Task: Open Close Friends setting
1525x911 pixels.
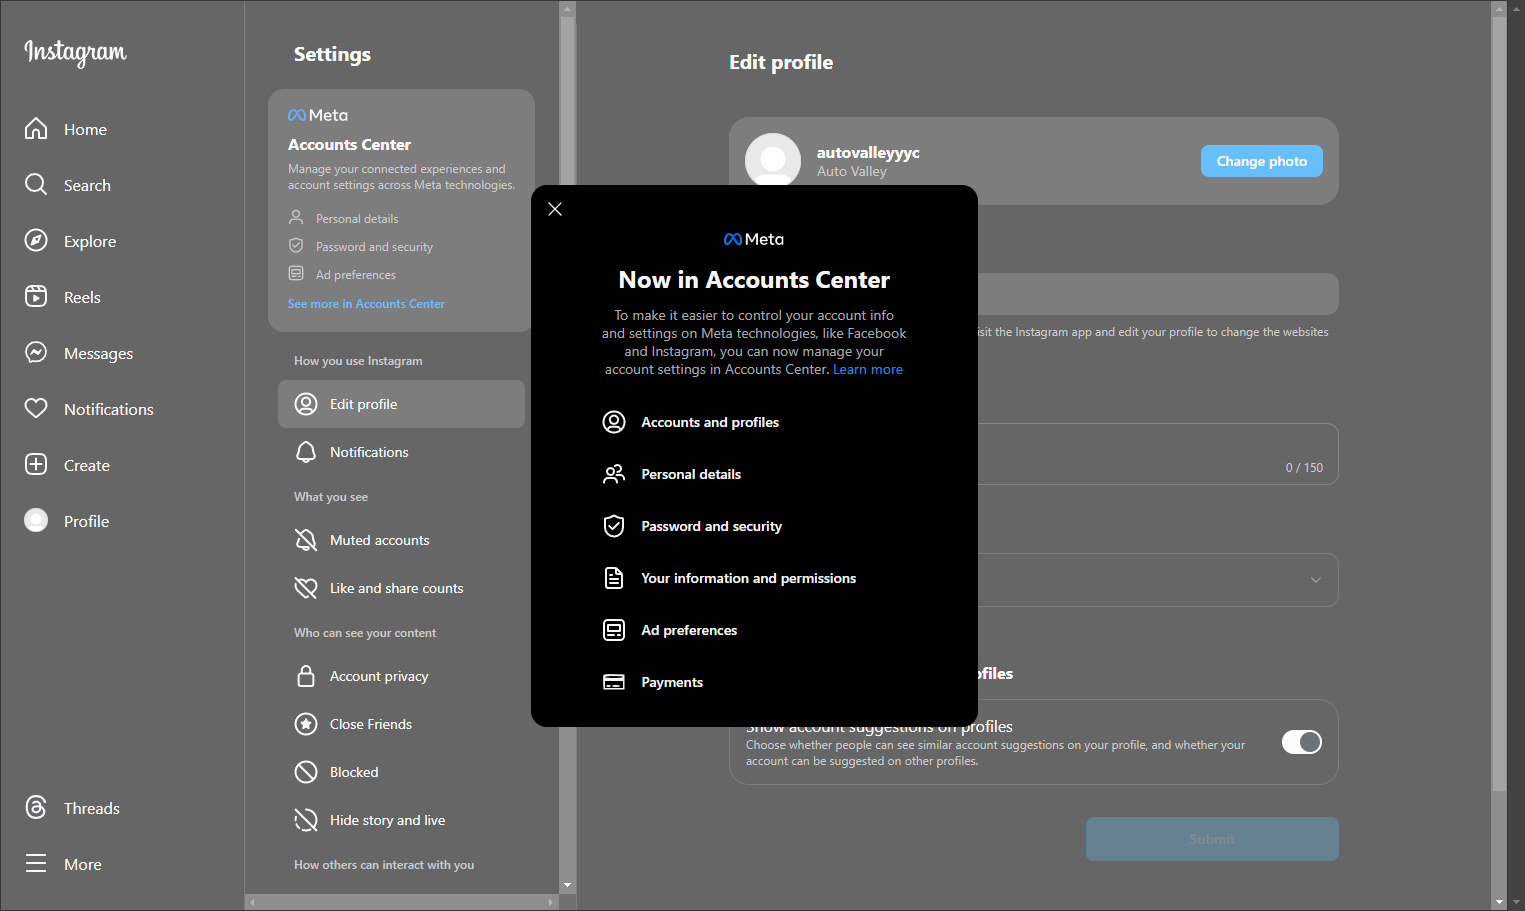Action: (401, 724)
